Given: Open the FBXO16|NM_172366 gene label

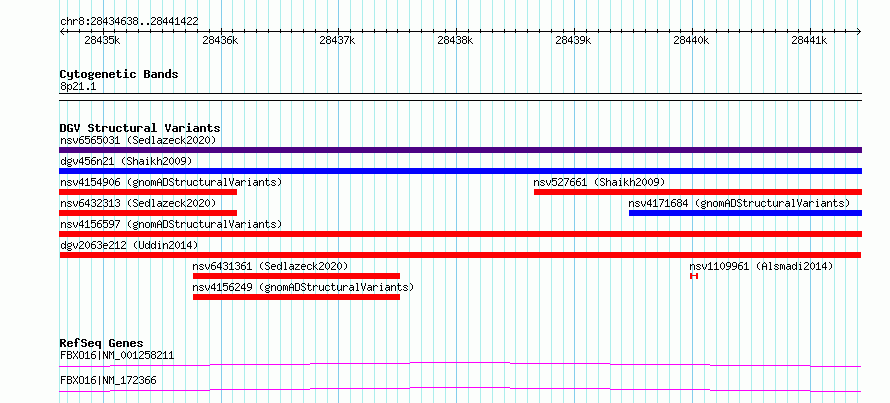Looking at the screenshot, I should 108,381.
